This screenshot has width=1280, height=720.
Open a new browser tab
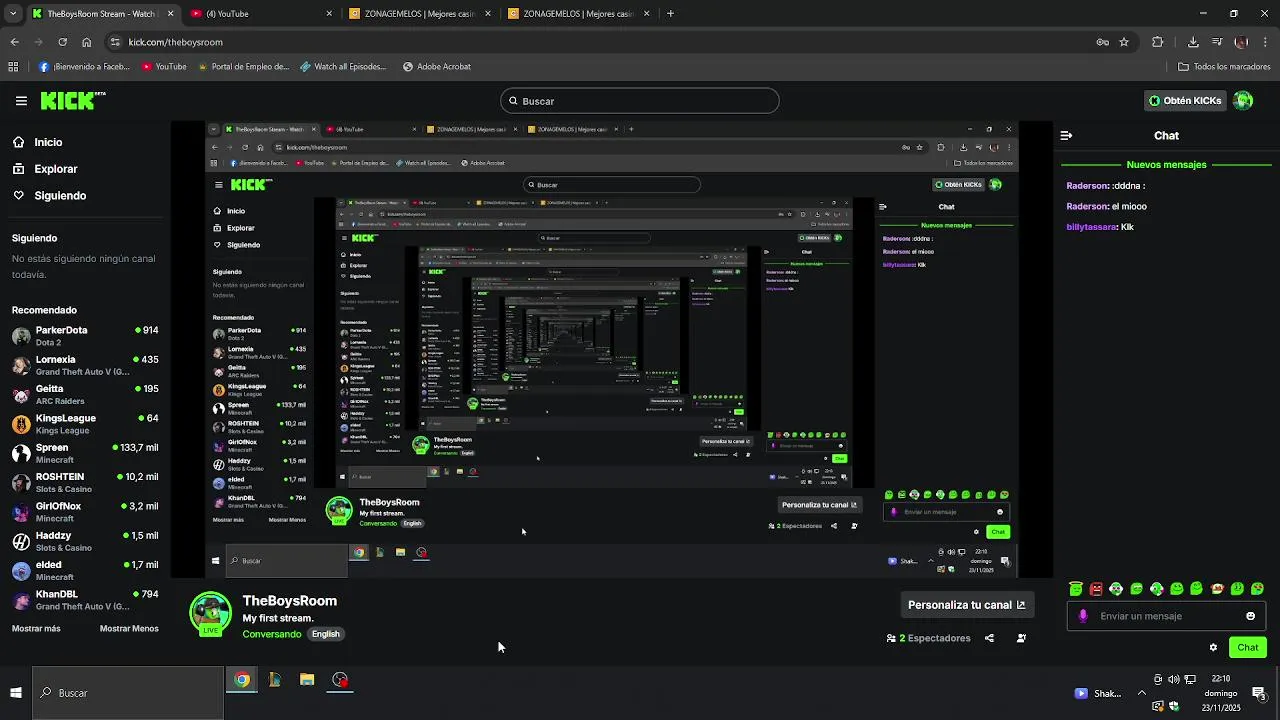(x=670, y=14)
